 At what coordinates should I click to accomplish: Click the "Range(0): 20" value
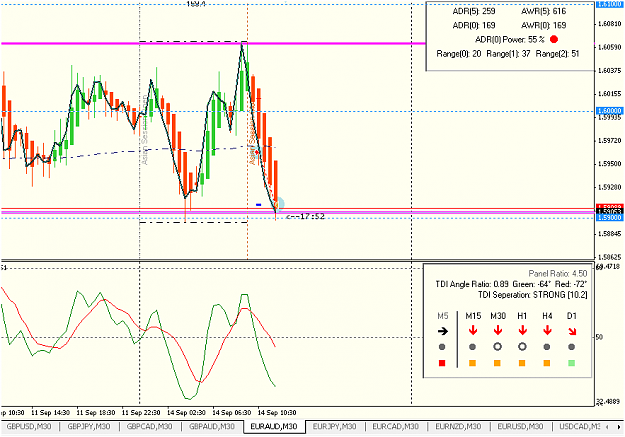tap(459, 53)
